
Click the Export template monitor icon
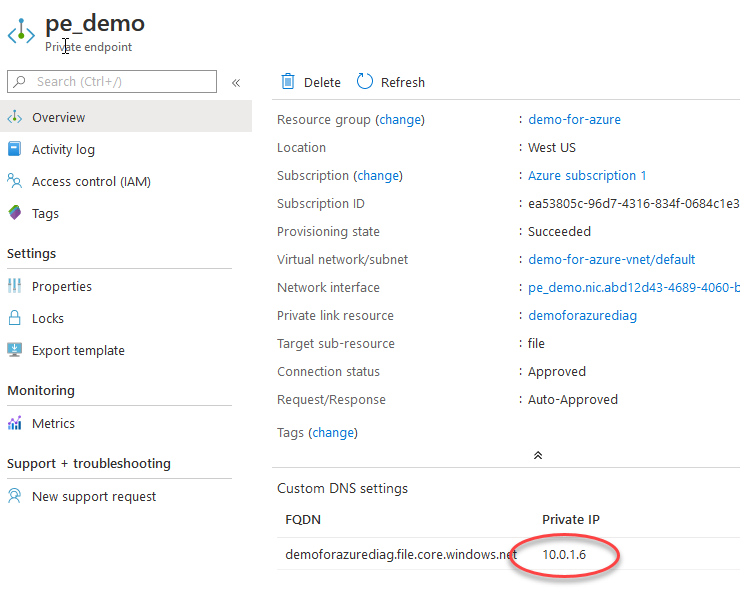15,350
